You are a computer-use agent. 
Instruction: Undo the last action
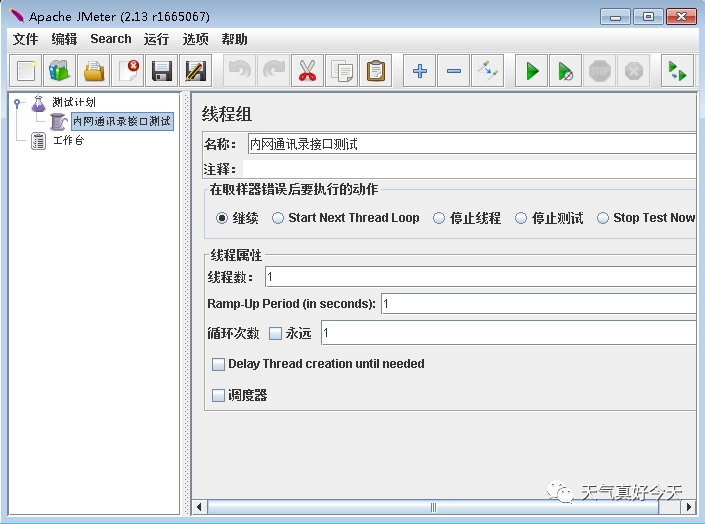click(x=240, y=71)
